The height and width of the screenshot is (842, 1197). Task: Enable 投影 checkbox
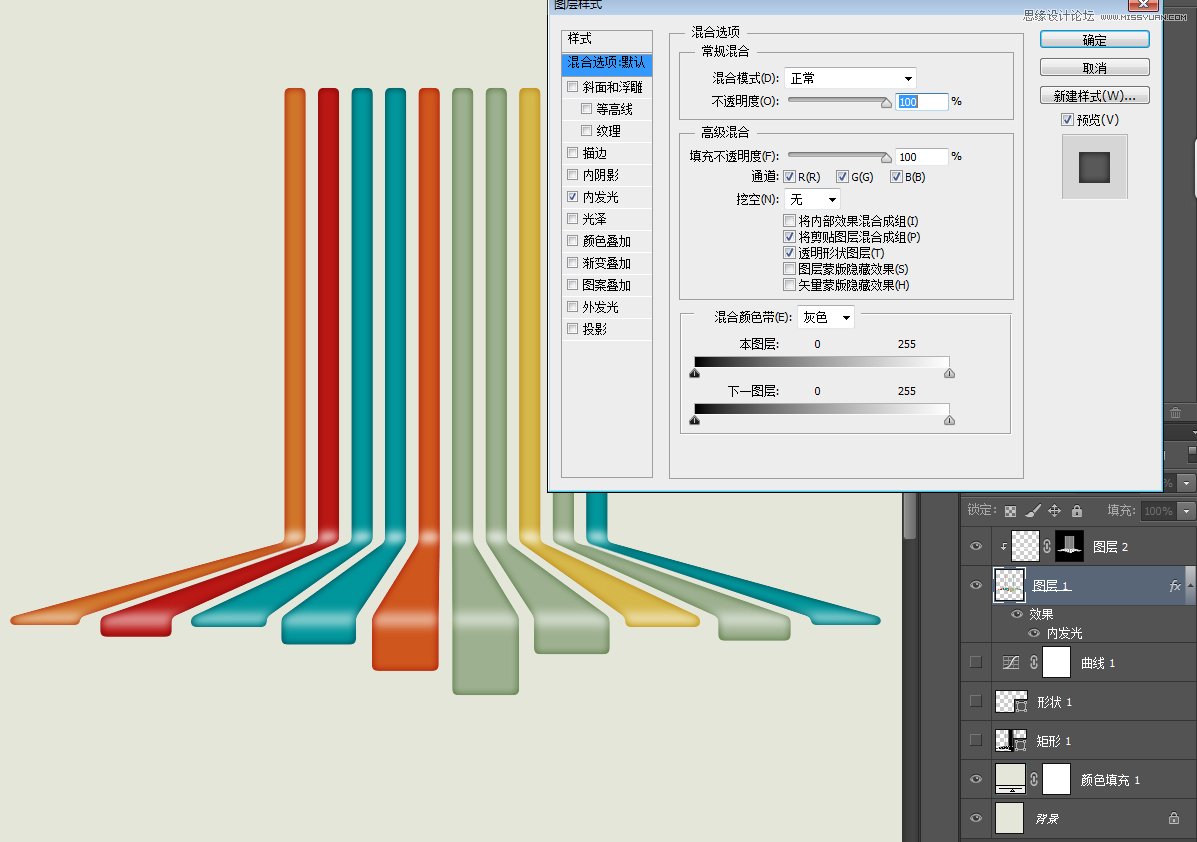coord(573,329)
